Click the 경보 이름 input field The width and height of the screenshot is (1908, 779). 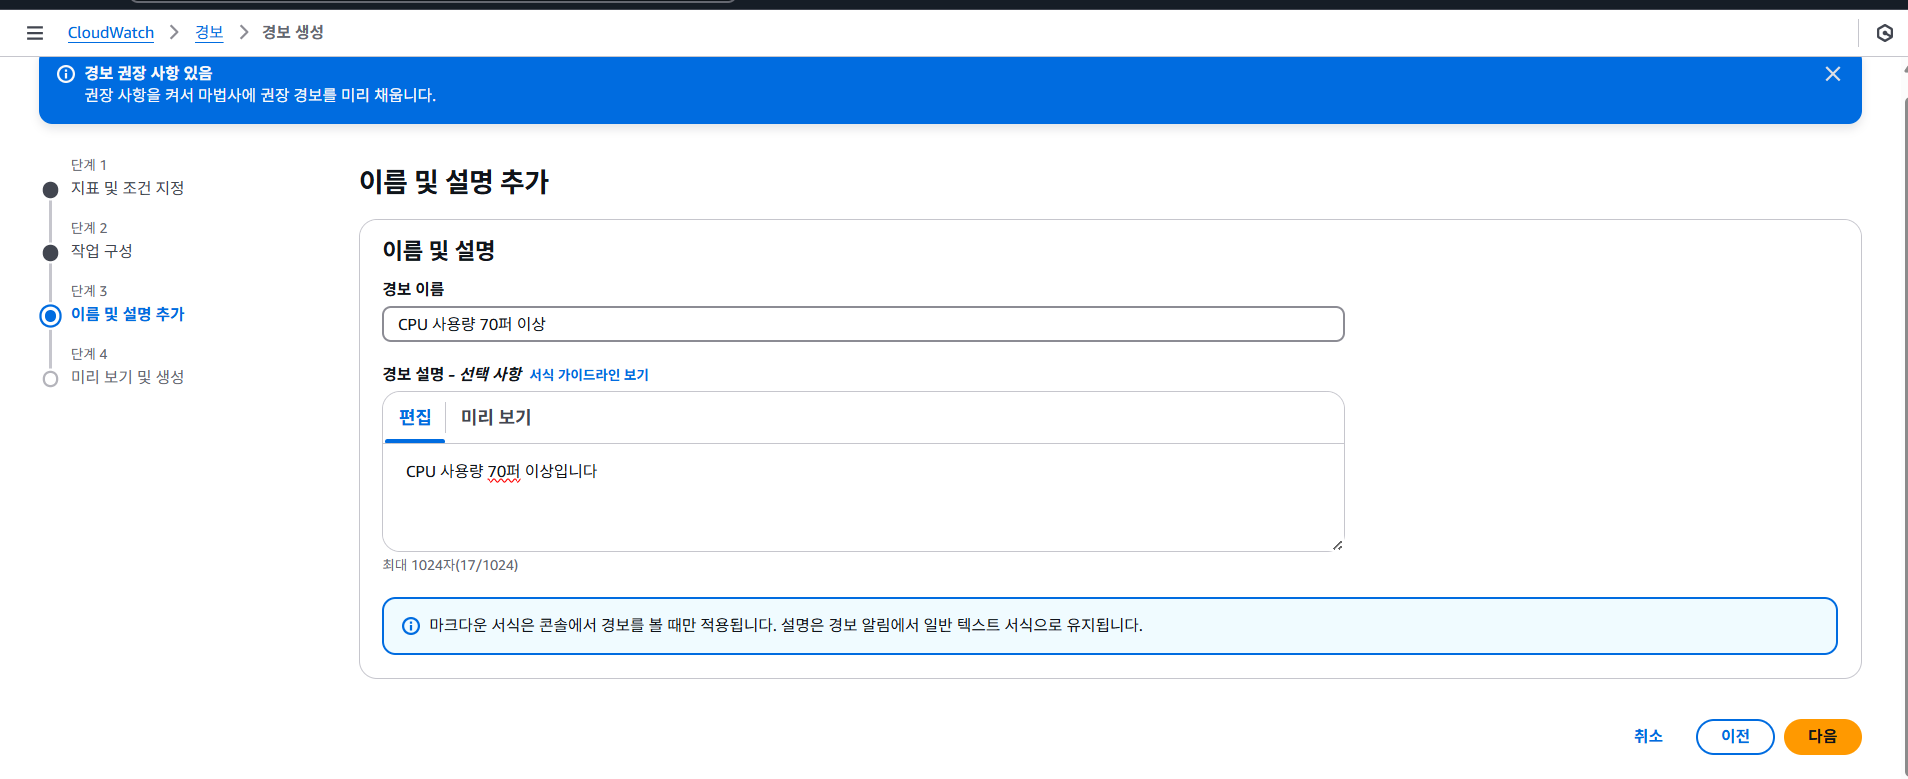(862, 324)
